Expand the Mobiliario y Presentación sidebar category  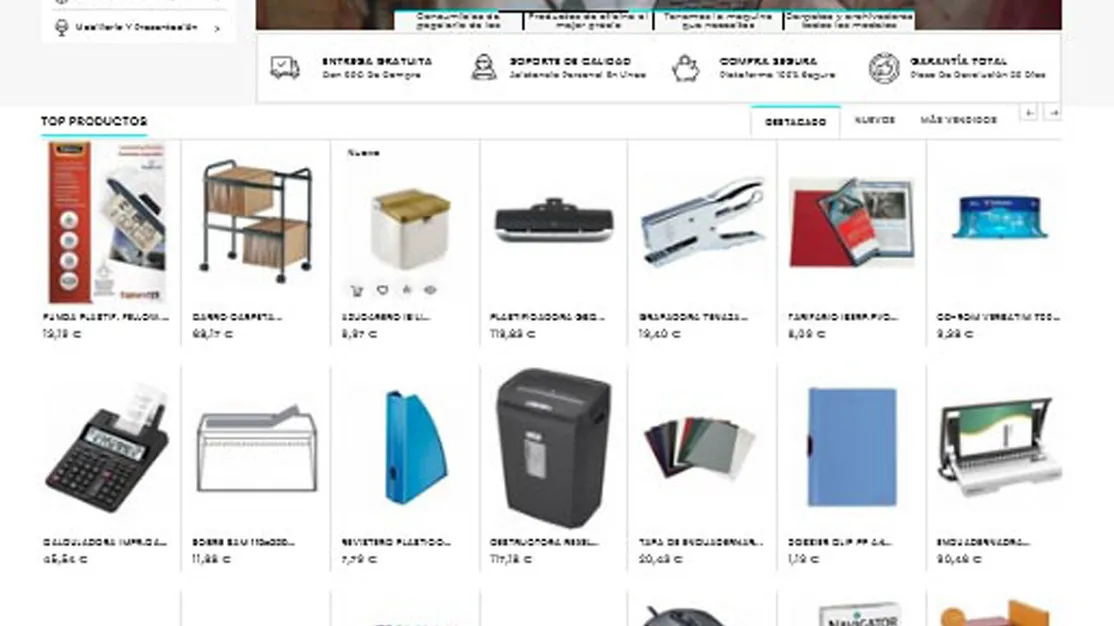pos(139,28)
